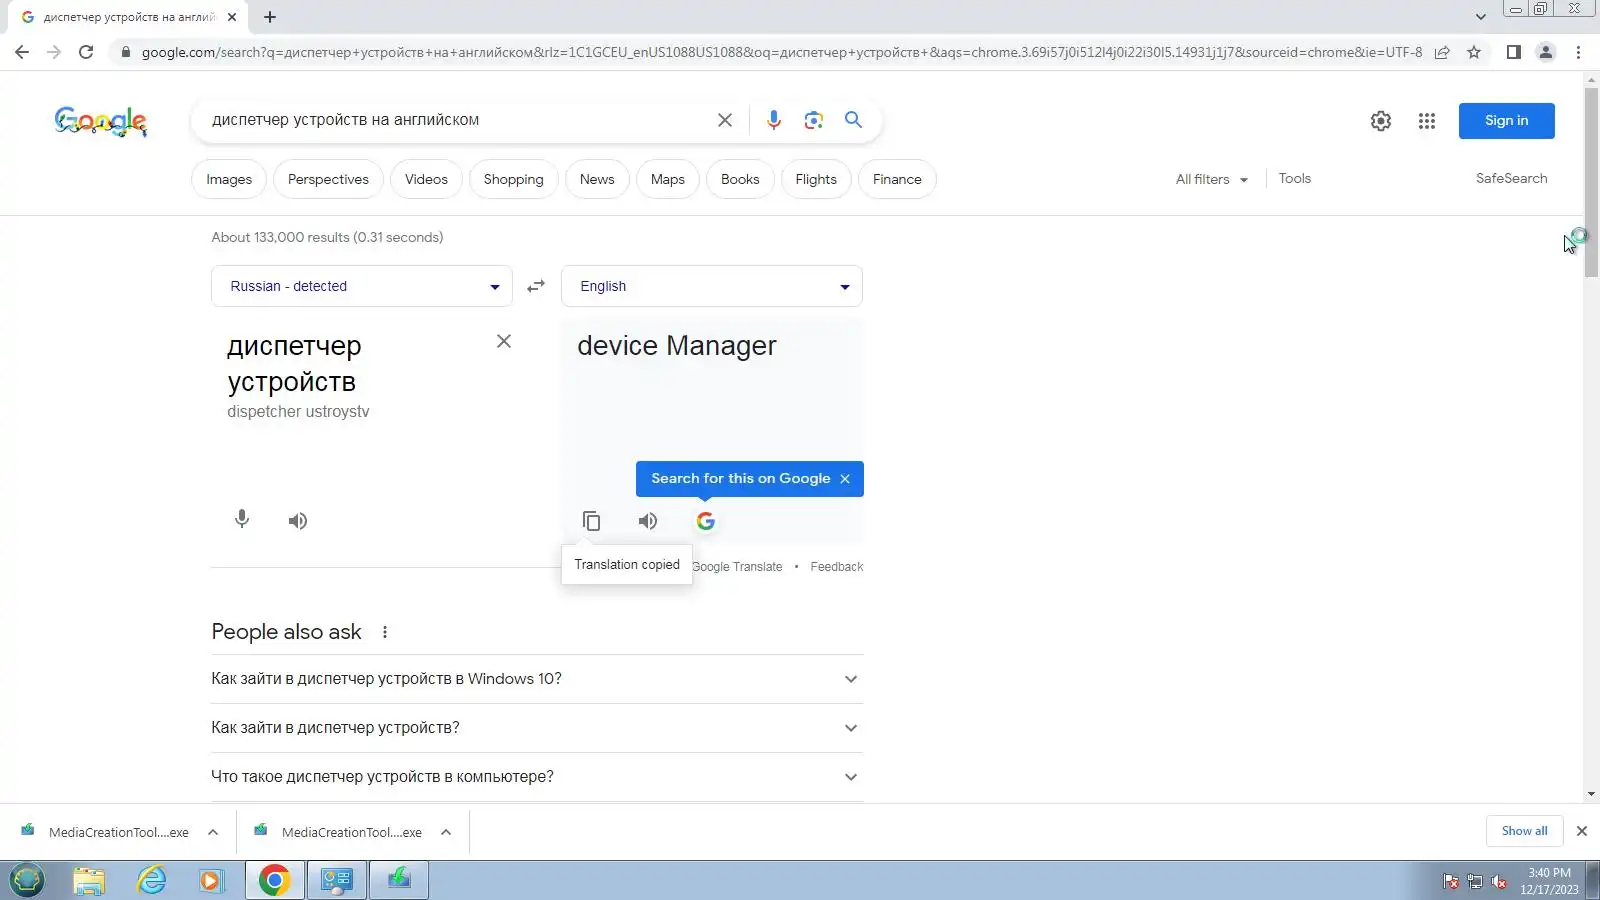Bookmark this page with the star icon
This screenshot has height=900, width=1600.
click(x=1474, y=52)
